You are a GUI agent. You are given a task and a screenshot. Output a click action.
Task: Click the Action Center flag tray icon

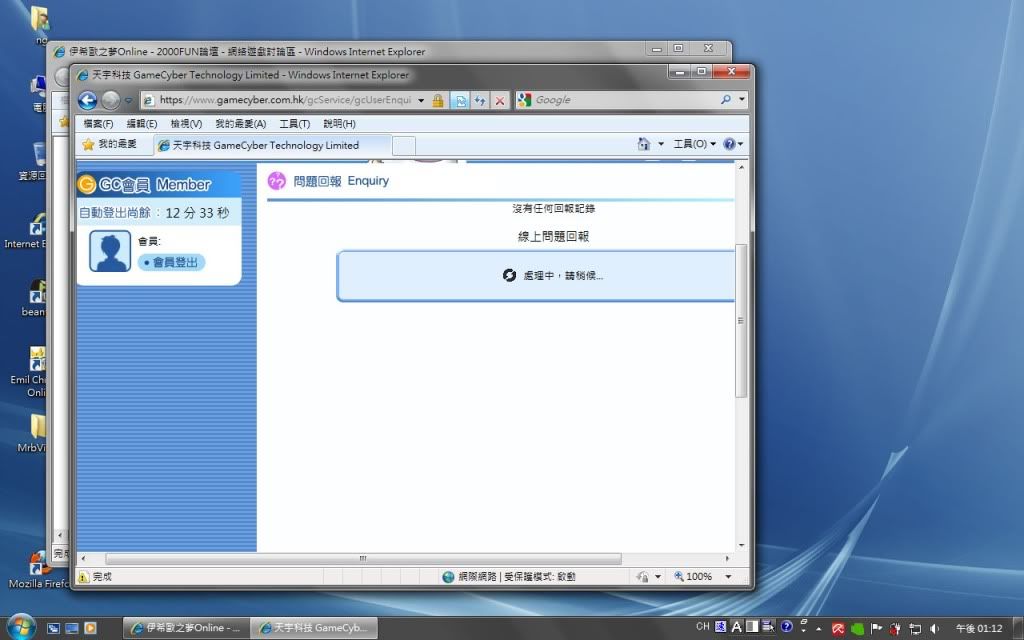pyautogui.click(x=876, y=628)
